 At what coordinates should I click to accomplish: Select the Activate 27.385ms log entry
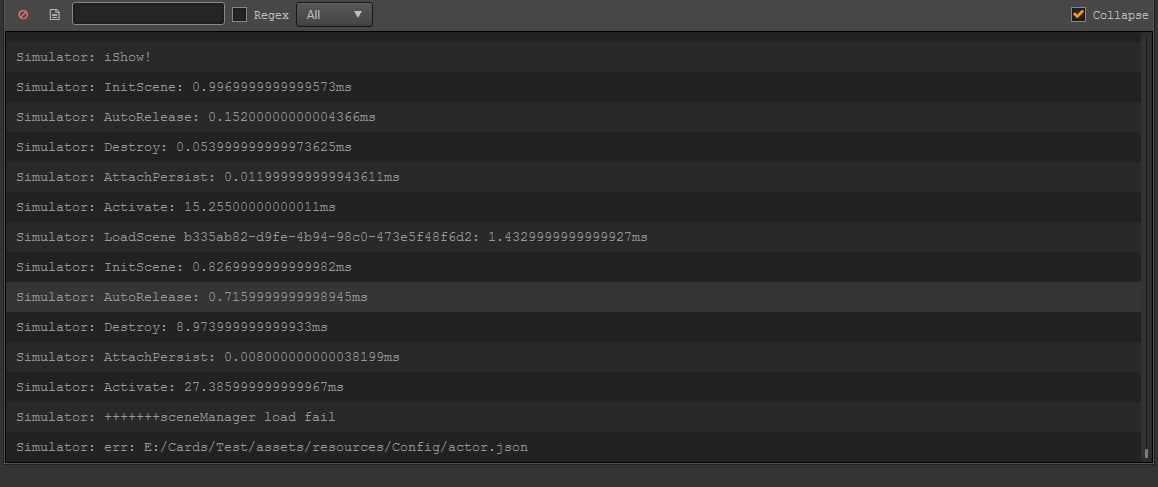click(180, 387)
